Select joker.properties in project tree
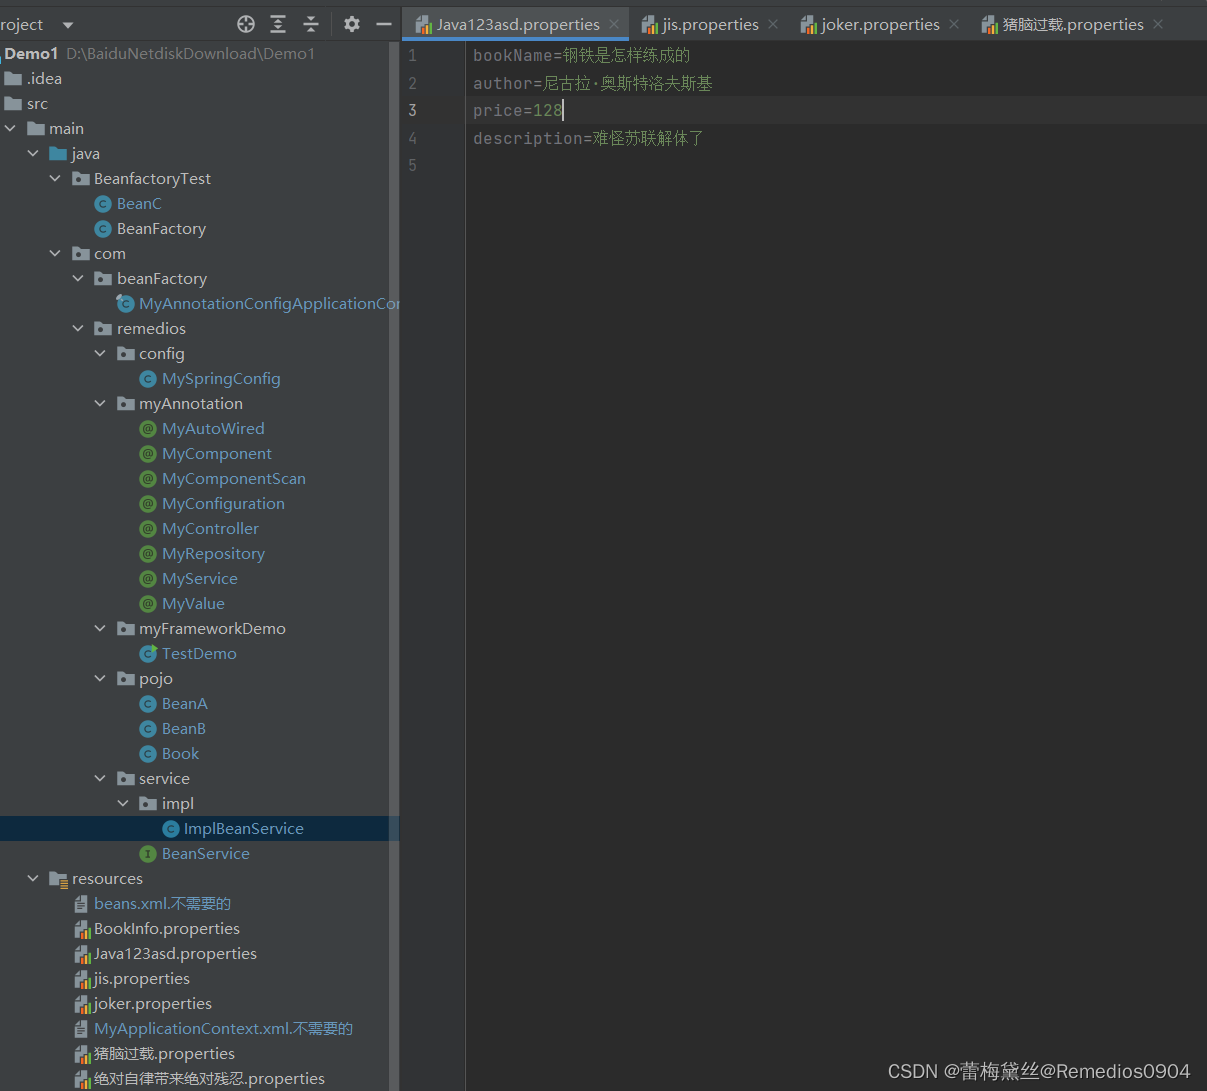1207x1091 pixels. 153,1003
